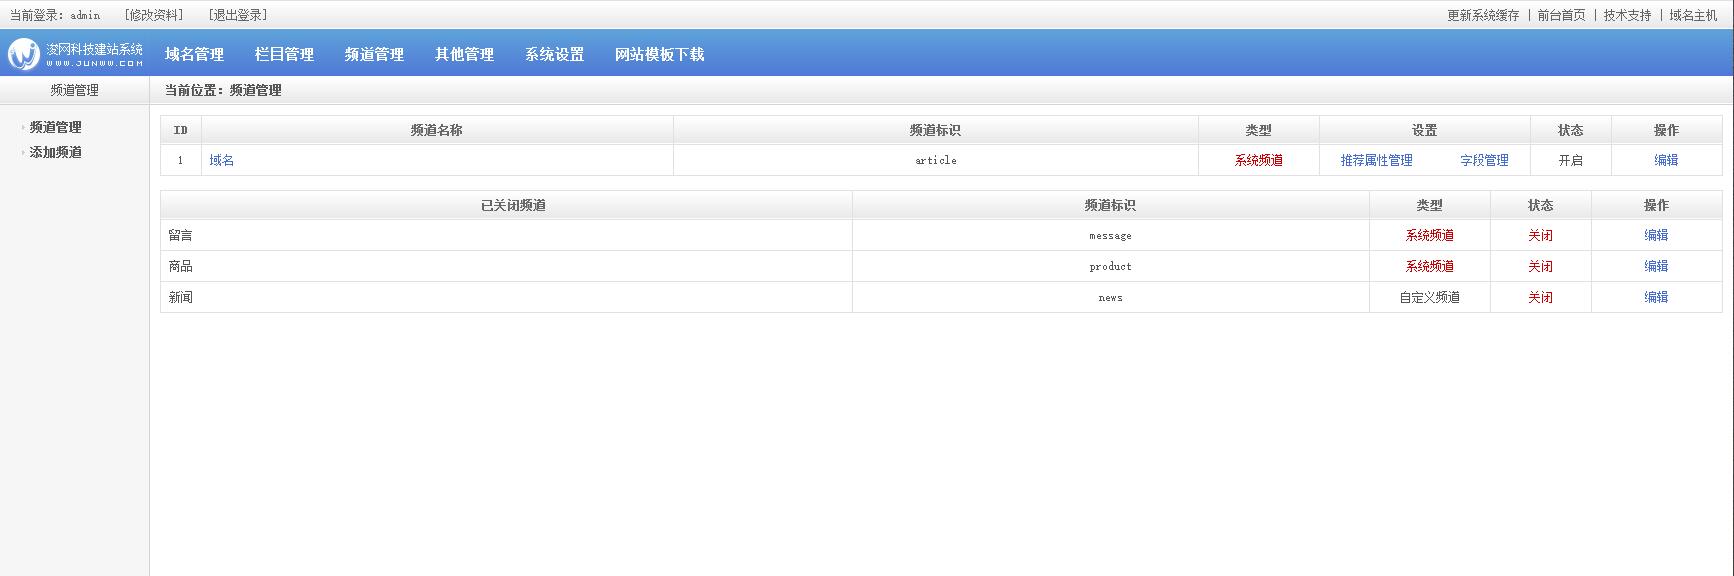Click 更新系统缓存 in the top bar
This screenshot has height=576, width=1734.
(x=1483, y=15)
